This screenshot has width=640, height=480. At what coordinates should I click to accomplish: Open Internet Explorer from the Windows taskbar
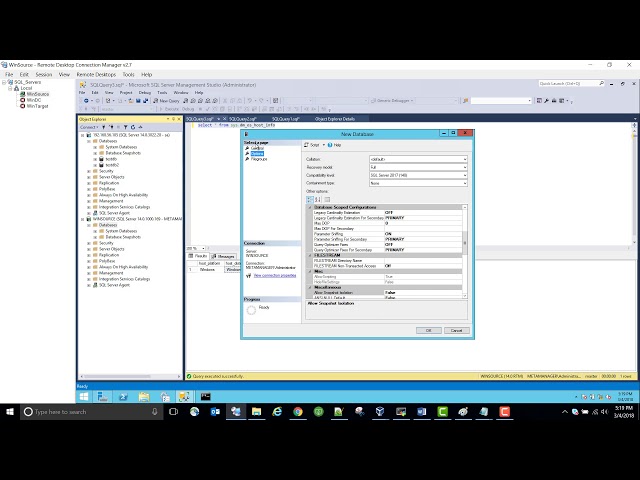[x=277, y=412]
